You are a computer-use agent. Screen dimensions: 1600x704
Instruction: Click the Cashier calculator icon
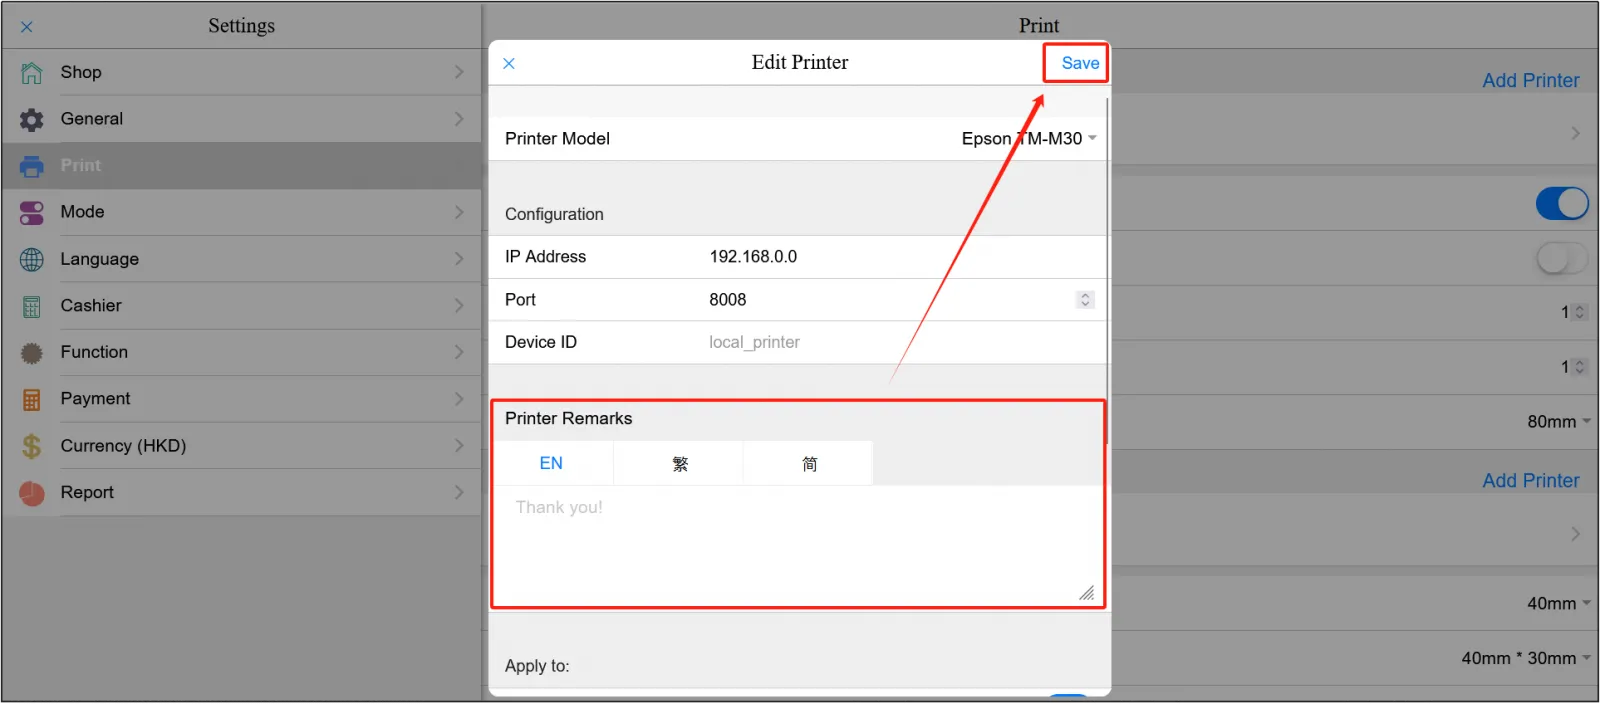click(32, 307)
